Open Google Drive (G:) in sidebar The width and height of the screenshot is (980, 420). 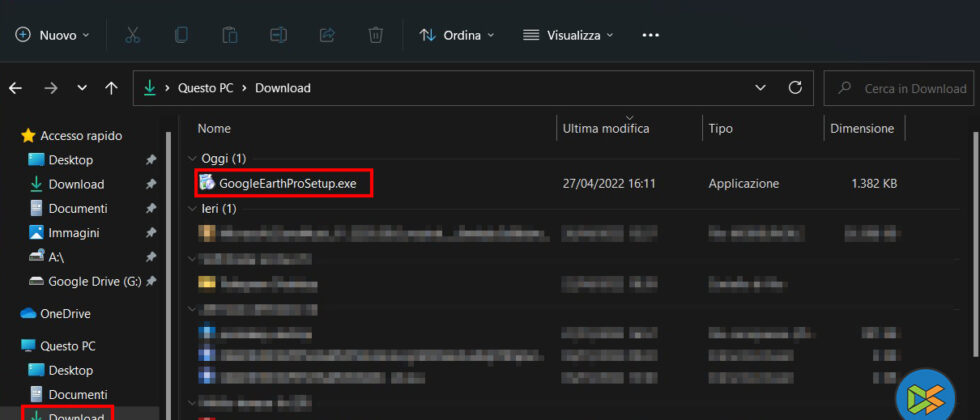point(86,281)
